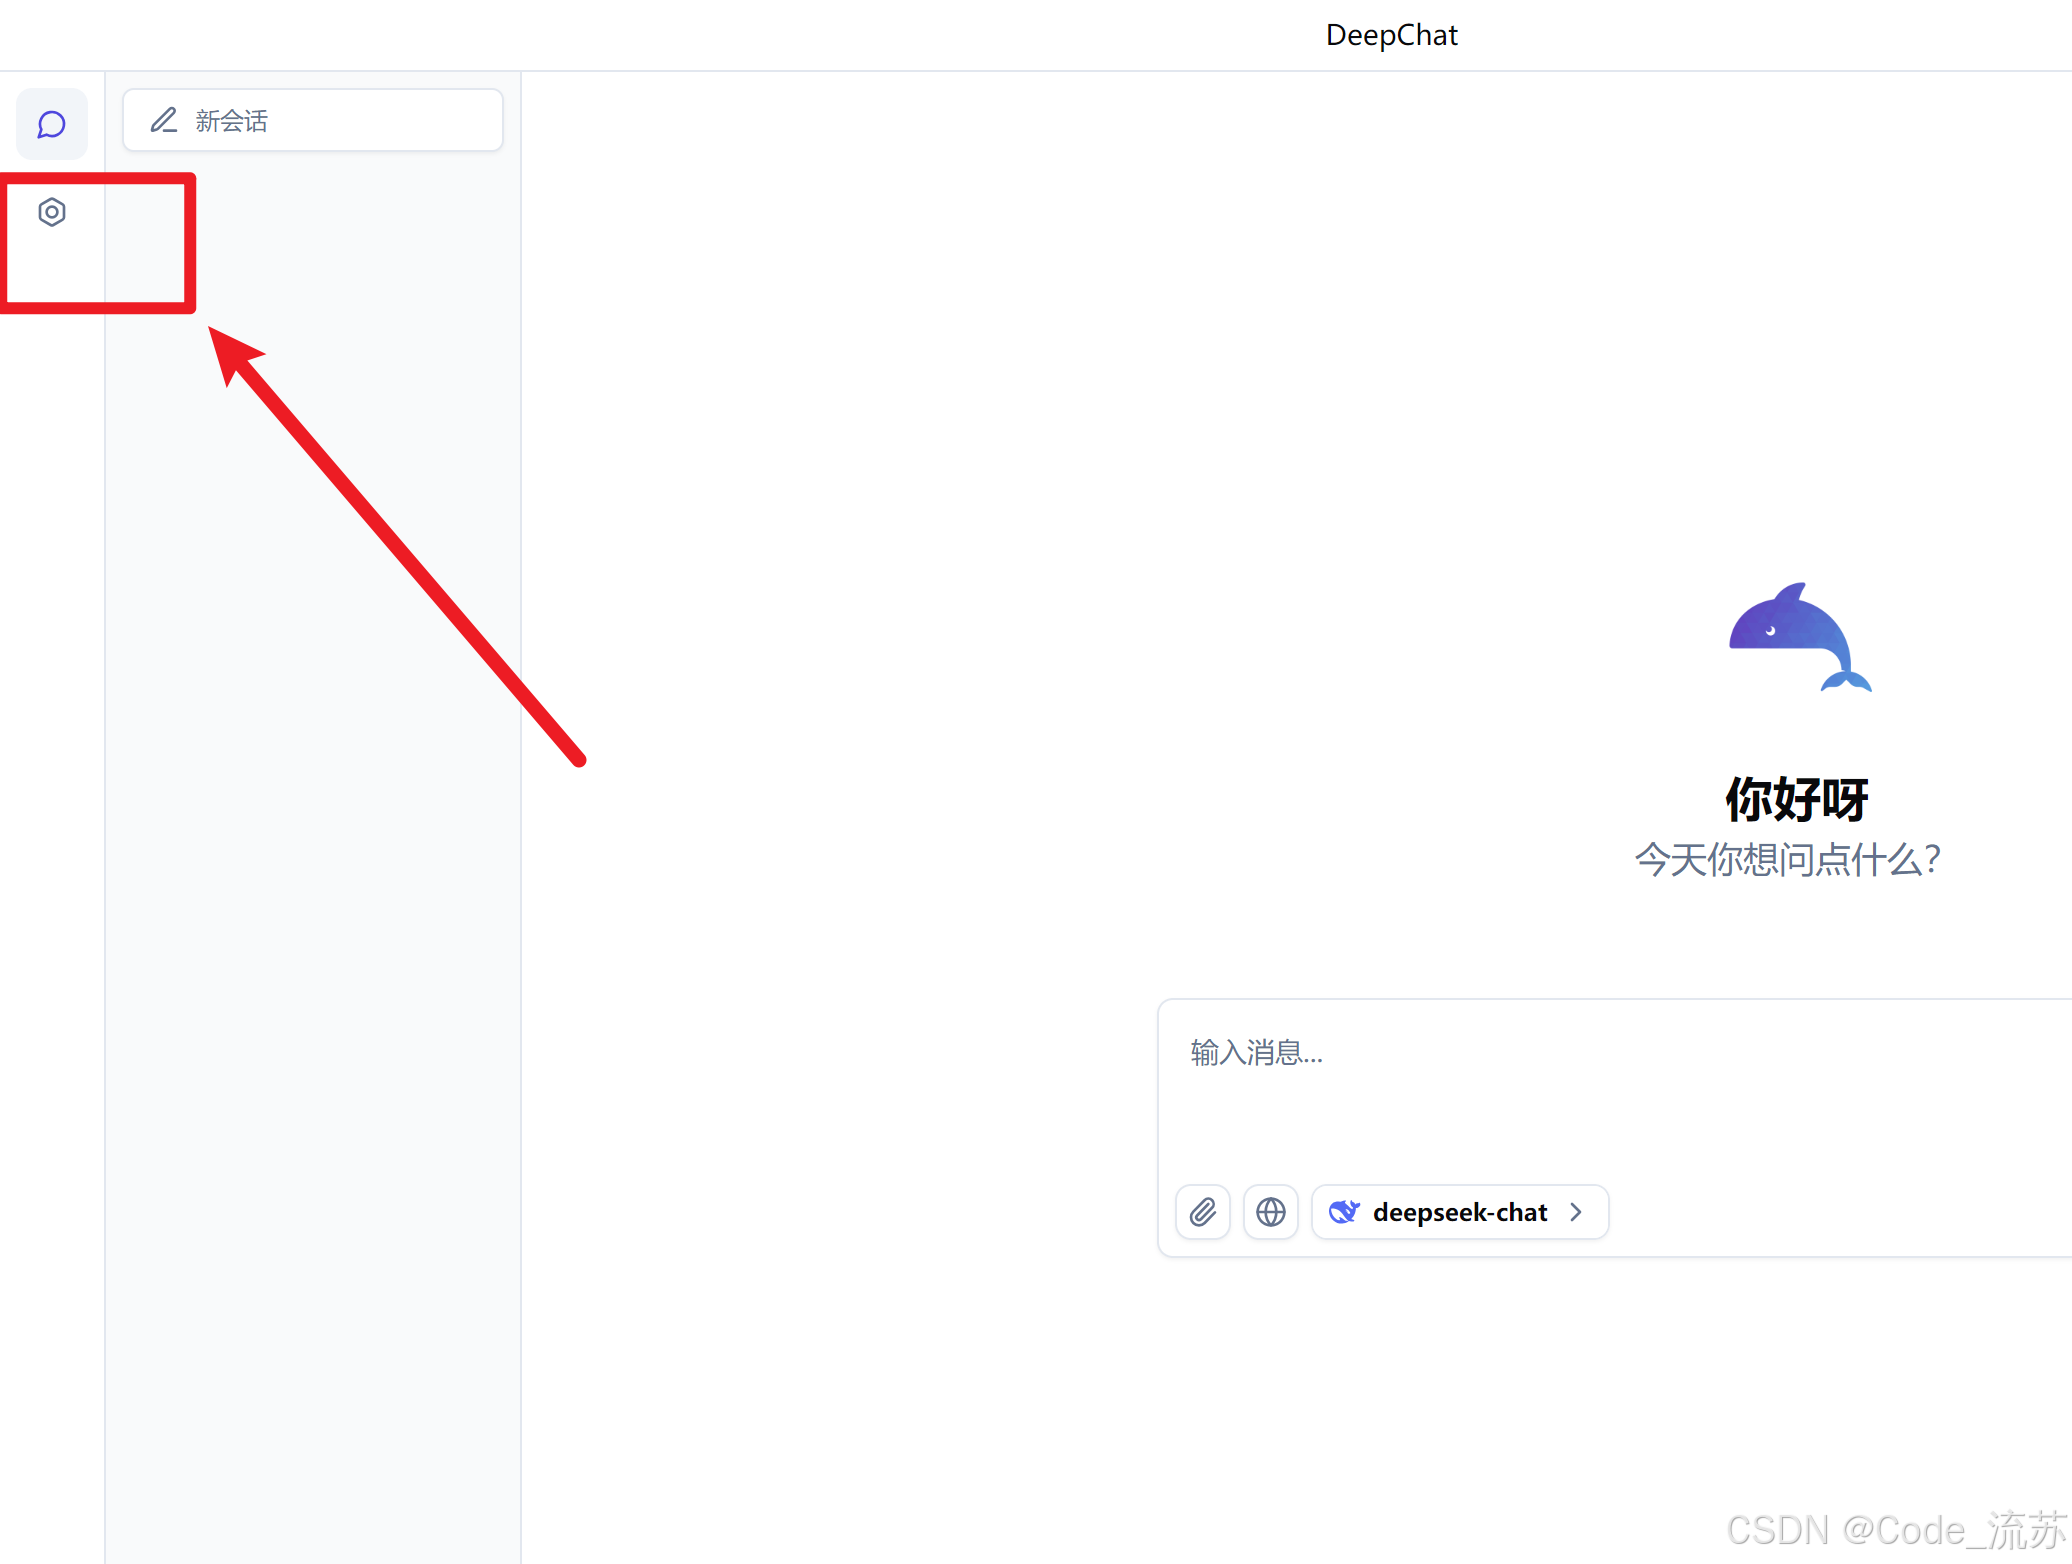
Task: Click blank space in the left icon rail
Action: click(x=52, y=900)
